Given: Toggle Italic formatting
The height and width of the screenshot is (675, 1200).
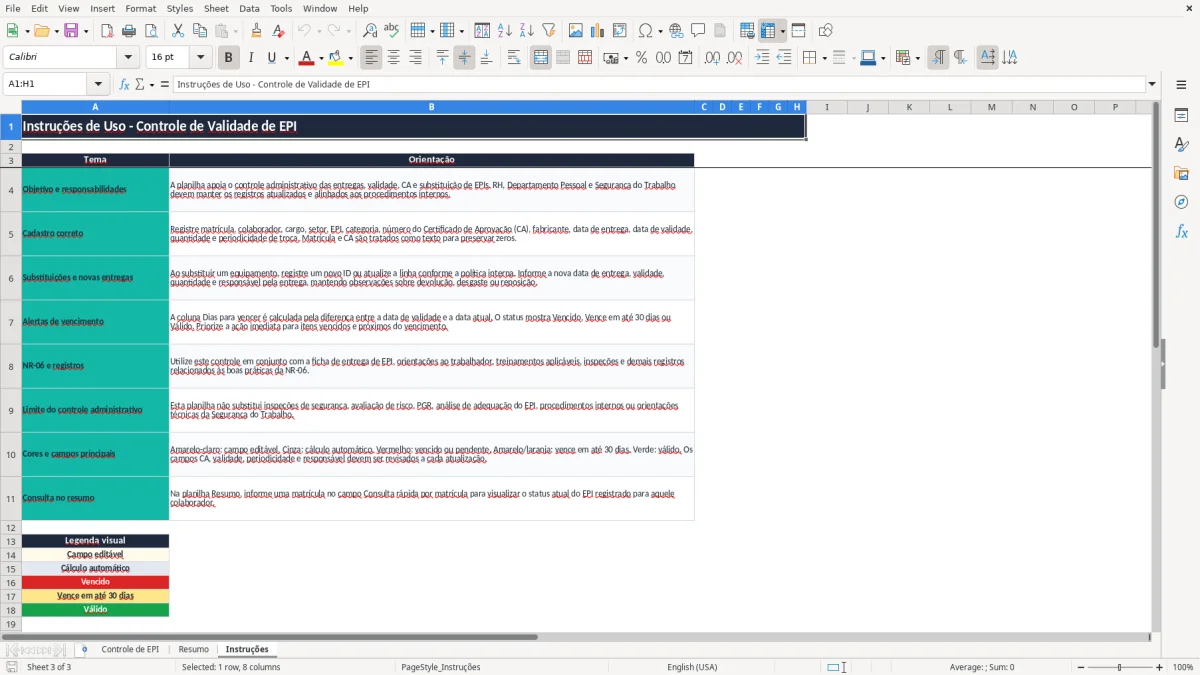Looking at the screenshot, I should [250, 58].
